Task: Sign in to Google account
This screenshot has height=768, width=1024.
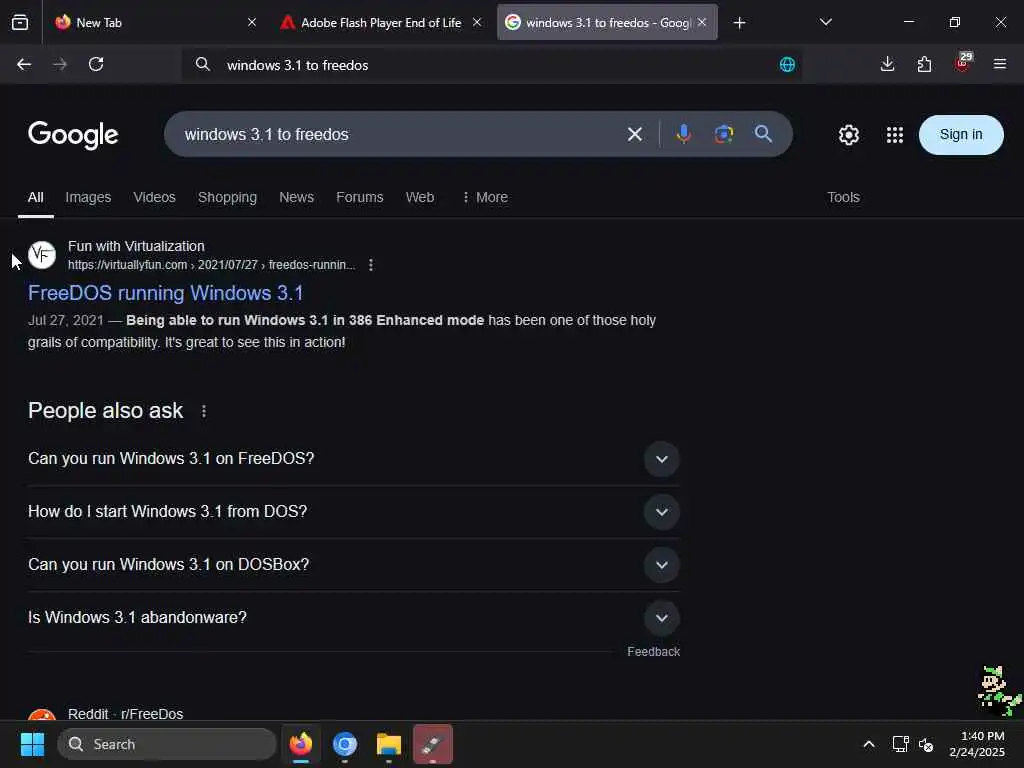Action: coord(961,135)
